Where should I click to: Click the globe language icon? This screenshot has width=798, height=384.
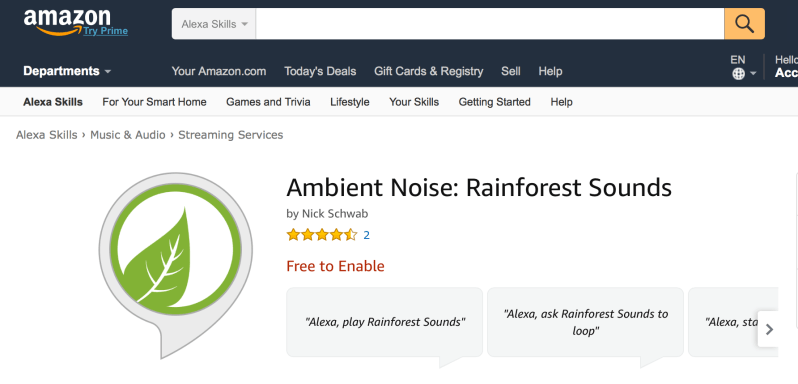738,74
